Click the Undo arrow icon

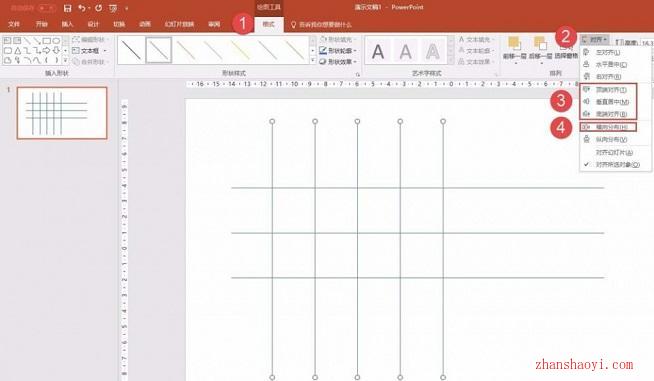click(x=82, y=8)
